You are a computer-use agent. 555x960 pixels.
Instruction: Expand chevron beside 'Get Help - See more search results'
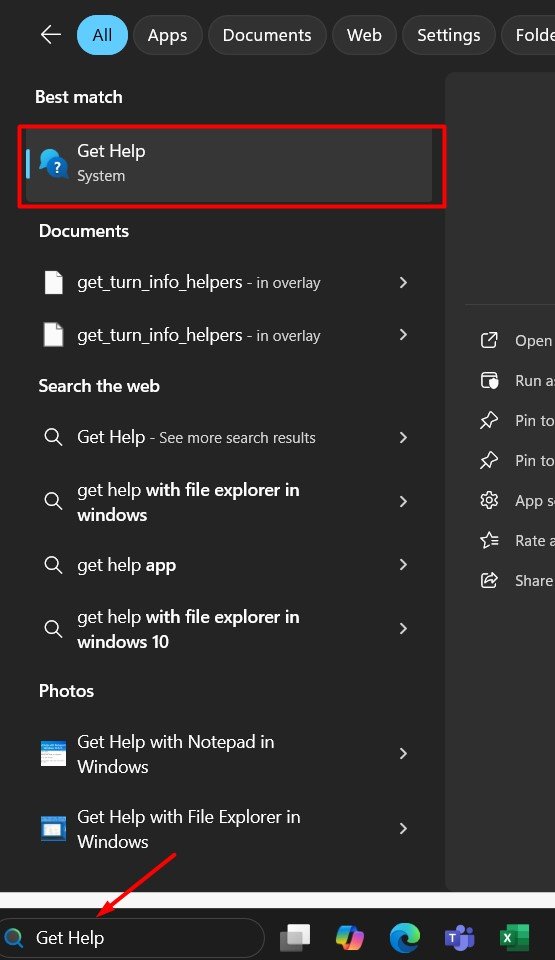(403, 437)
